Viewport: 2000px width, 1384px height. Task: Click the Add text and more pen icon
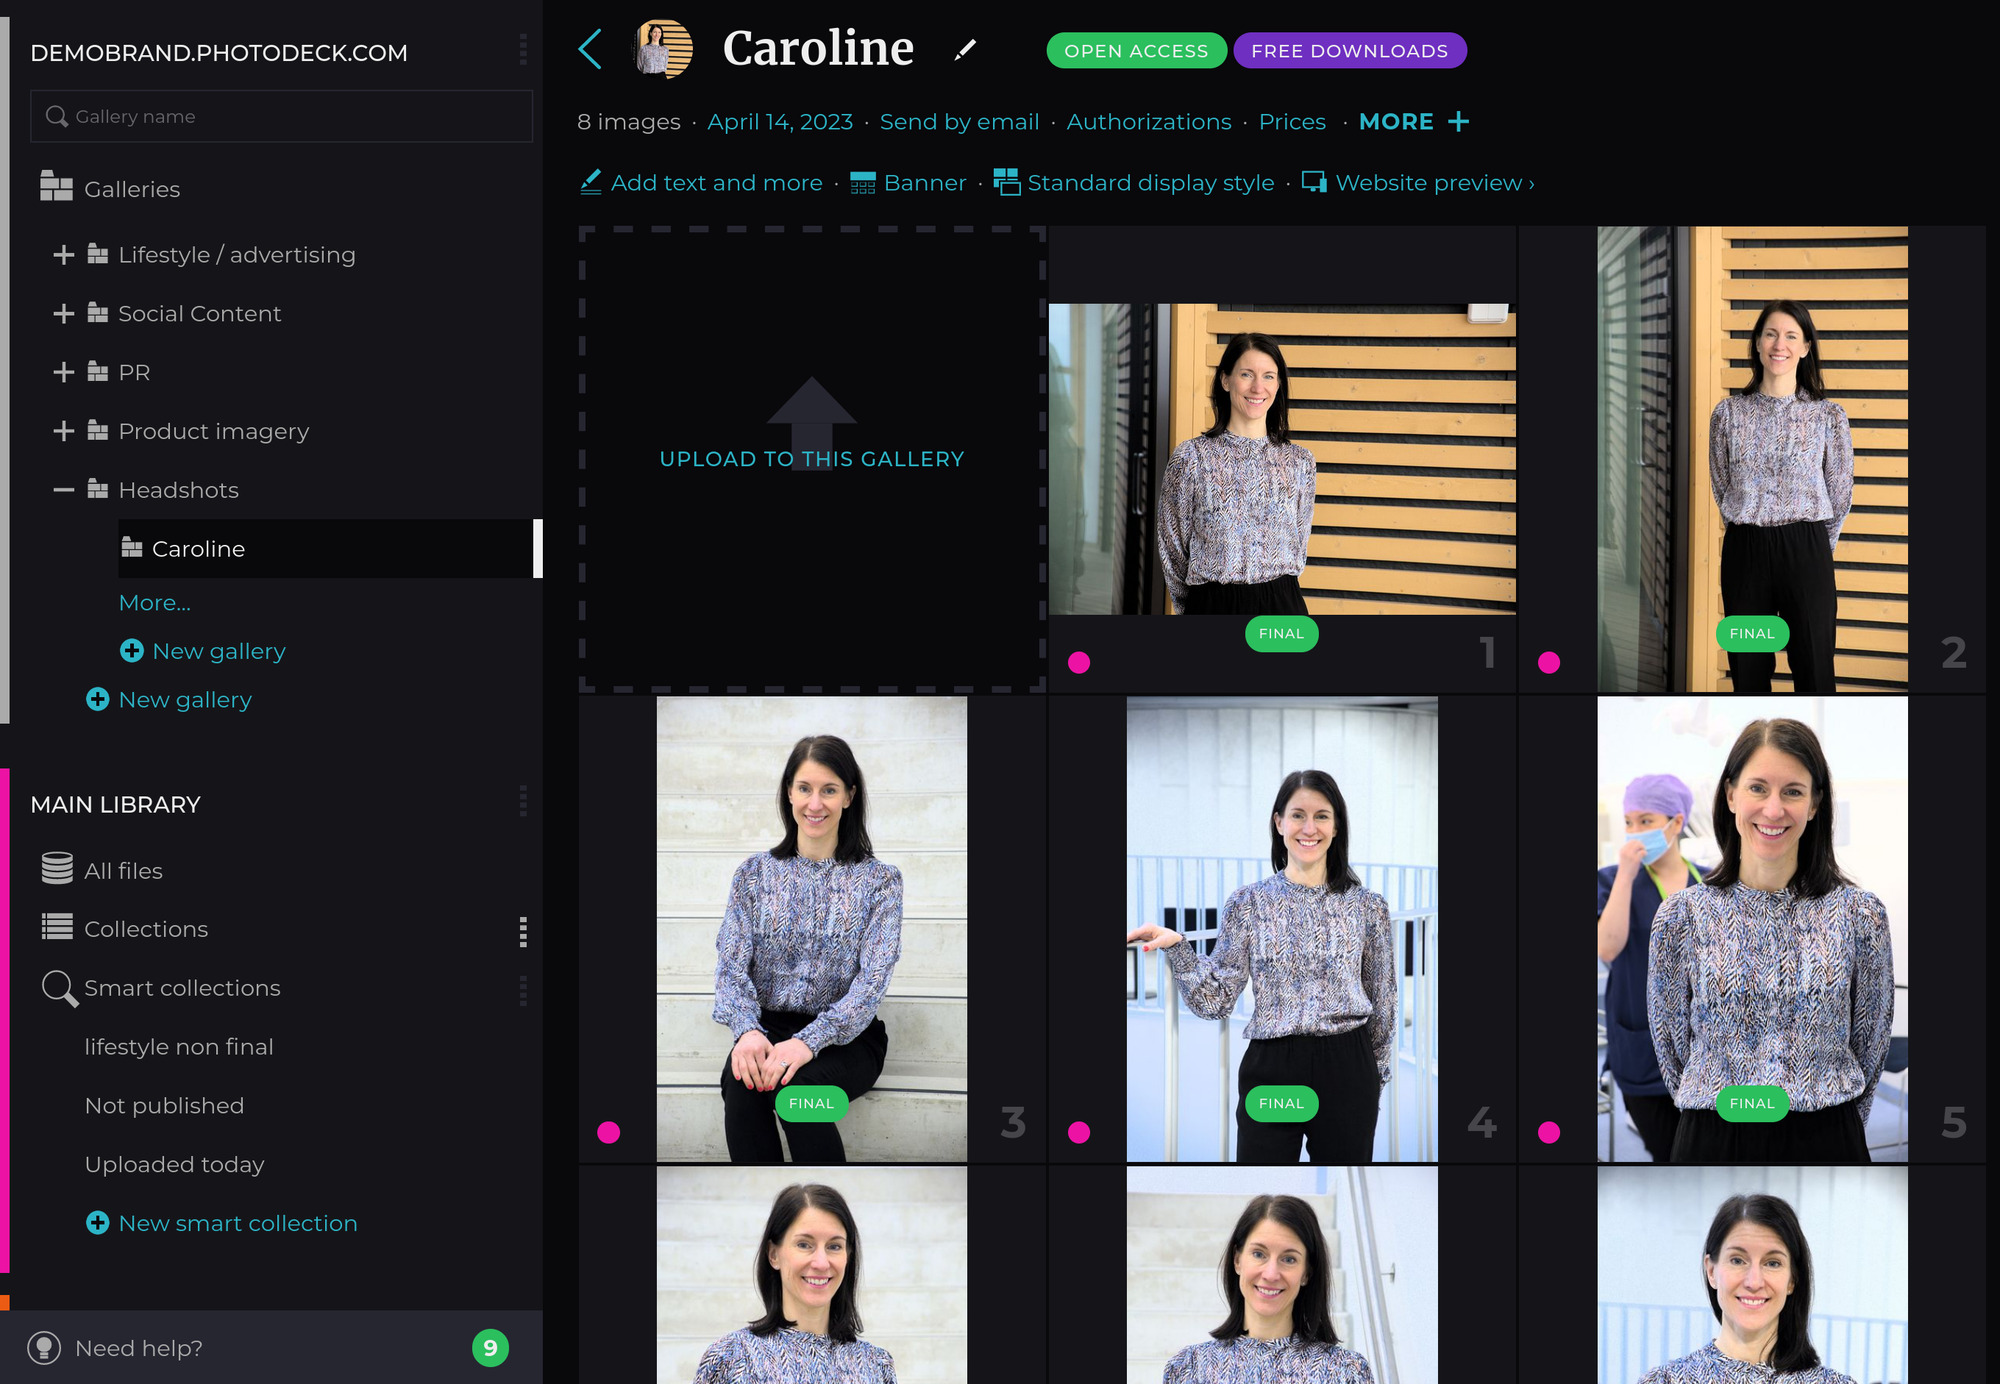tap(591, 182)
